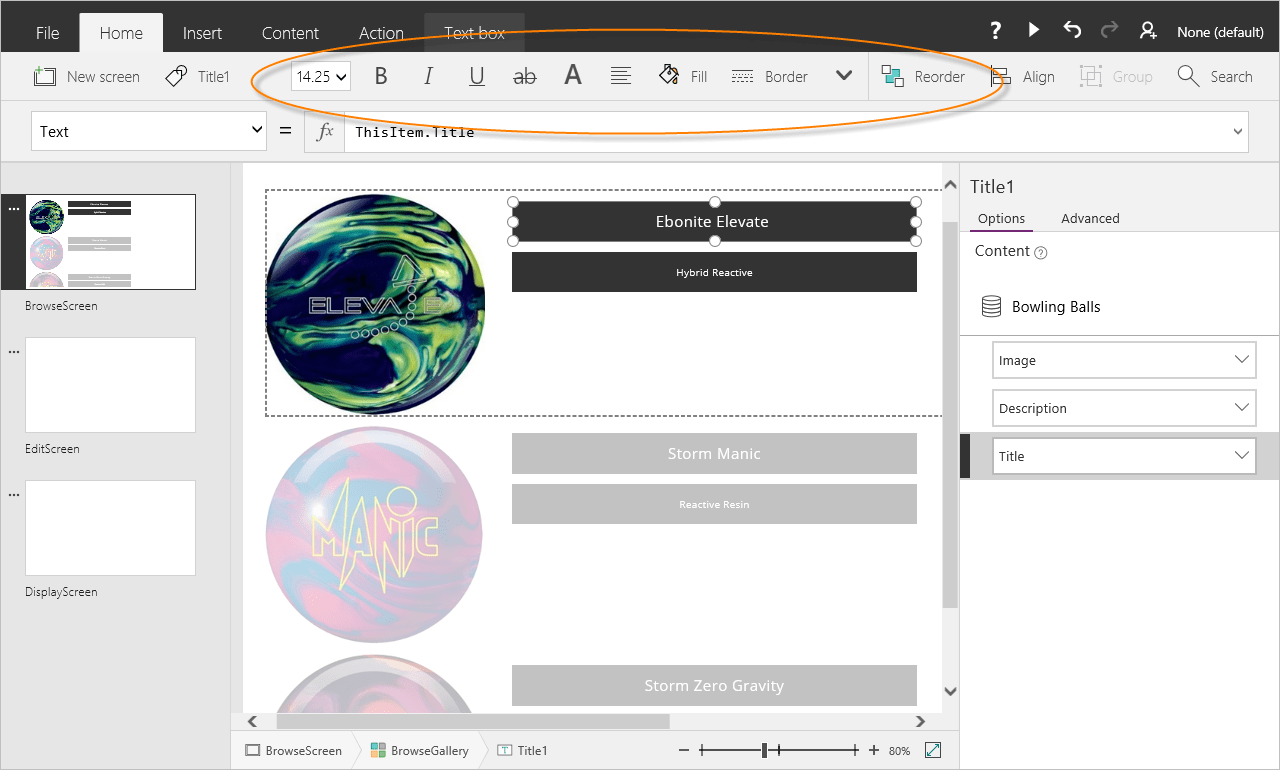The image size is (1280, 770).
Task: Toggle bold formatting
Action: 380,75
